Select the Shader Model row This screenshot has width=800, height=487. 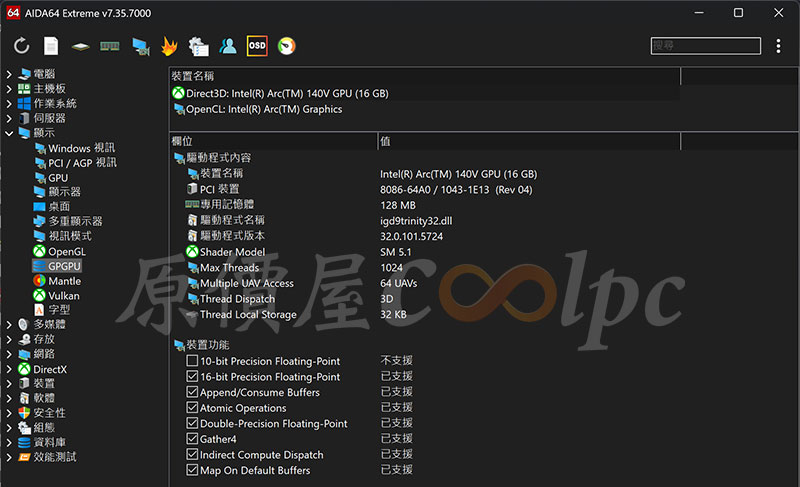tap(424, 252)
